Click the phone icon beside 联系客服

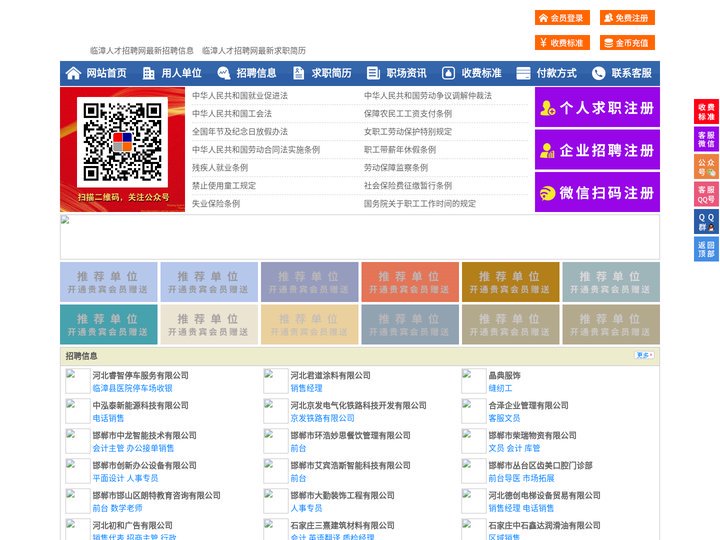click(x=598, y=73)
